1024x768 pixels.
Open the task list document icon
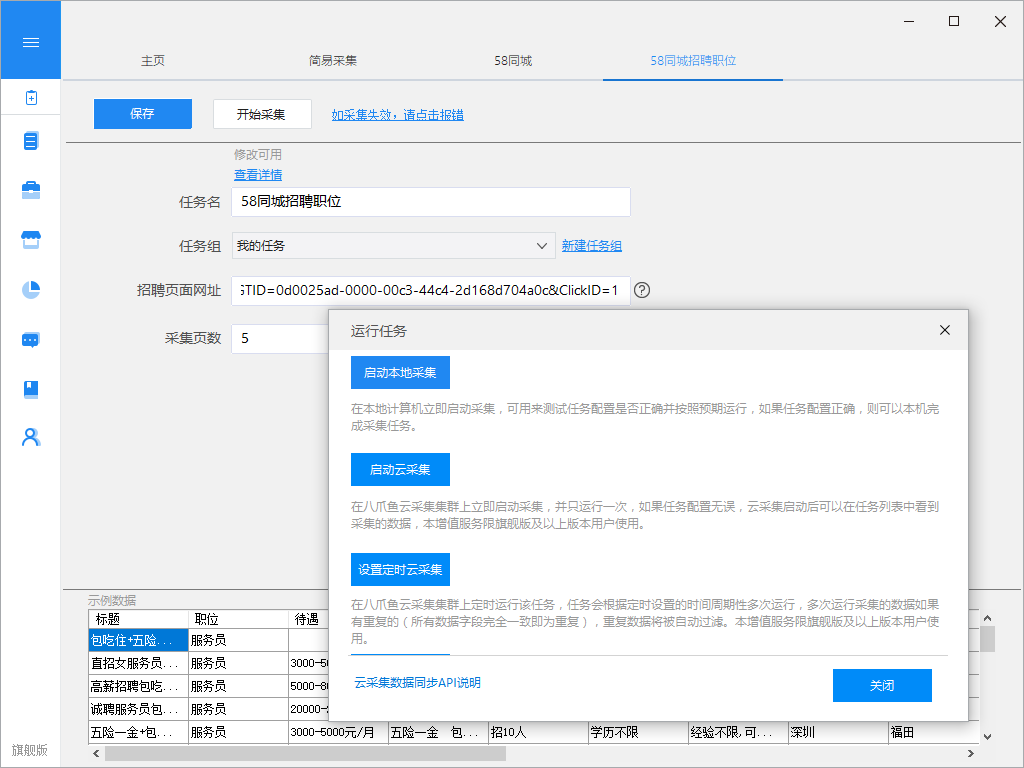[x=31, y=141]
